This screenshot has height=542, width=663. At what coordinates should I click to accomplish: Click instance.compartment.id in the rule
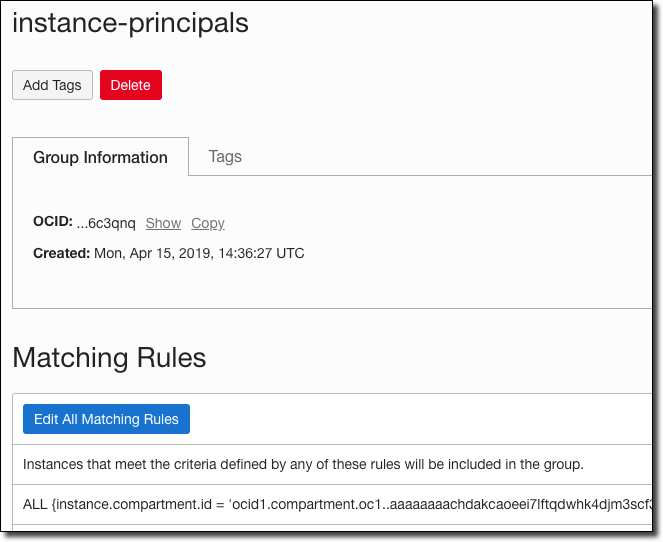140,503
